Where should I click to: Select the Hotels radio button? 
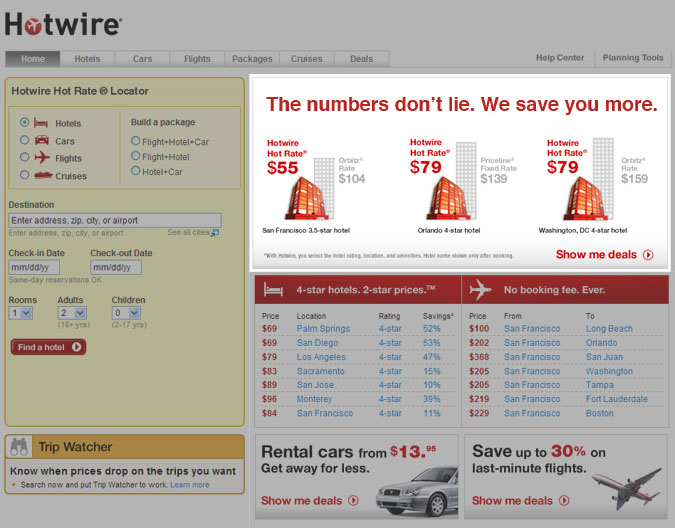[x=25, y=122]
